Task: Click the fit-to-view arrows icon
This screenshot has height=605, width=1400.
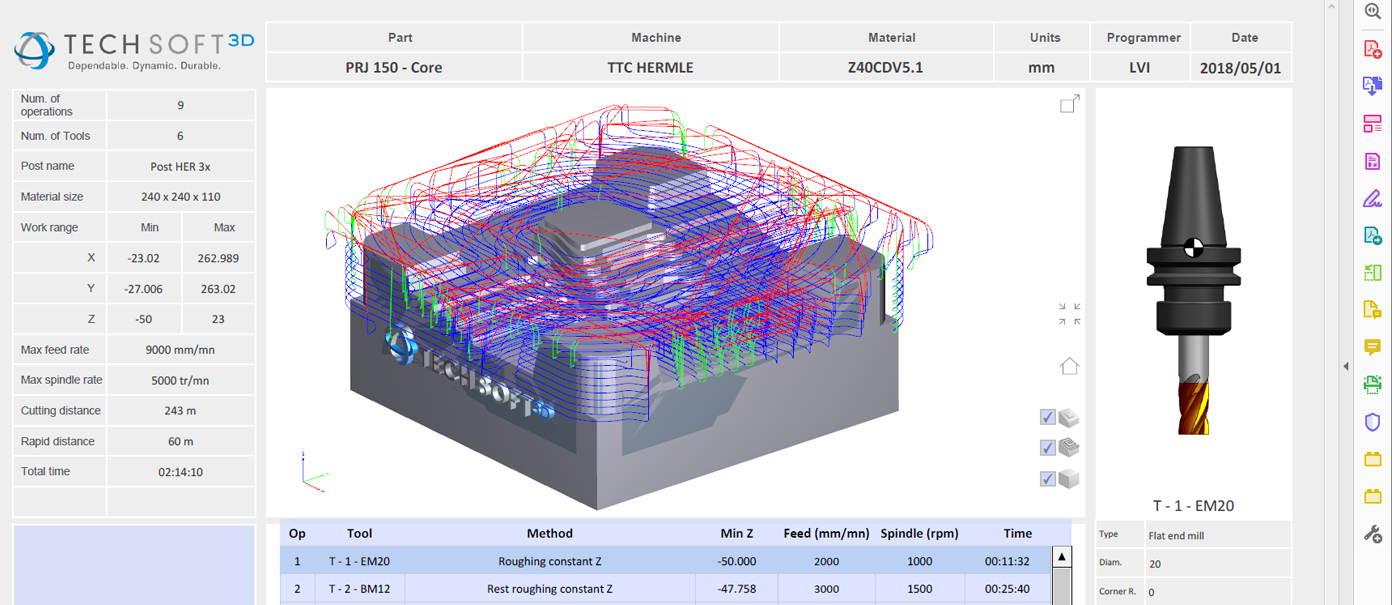Action: [1069, 314]
